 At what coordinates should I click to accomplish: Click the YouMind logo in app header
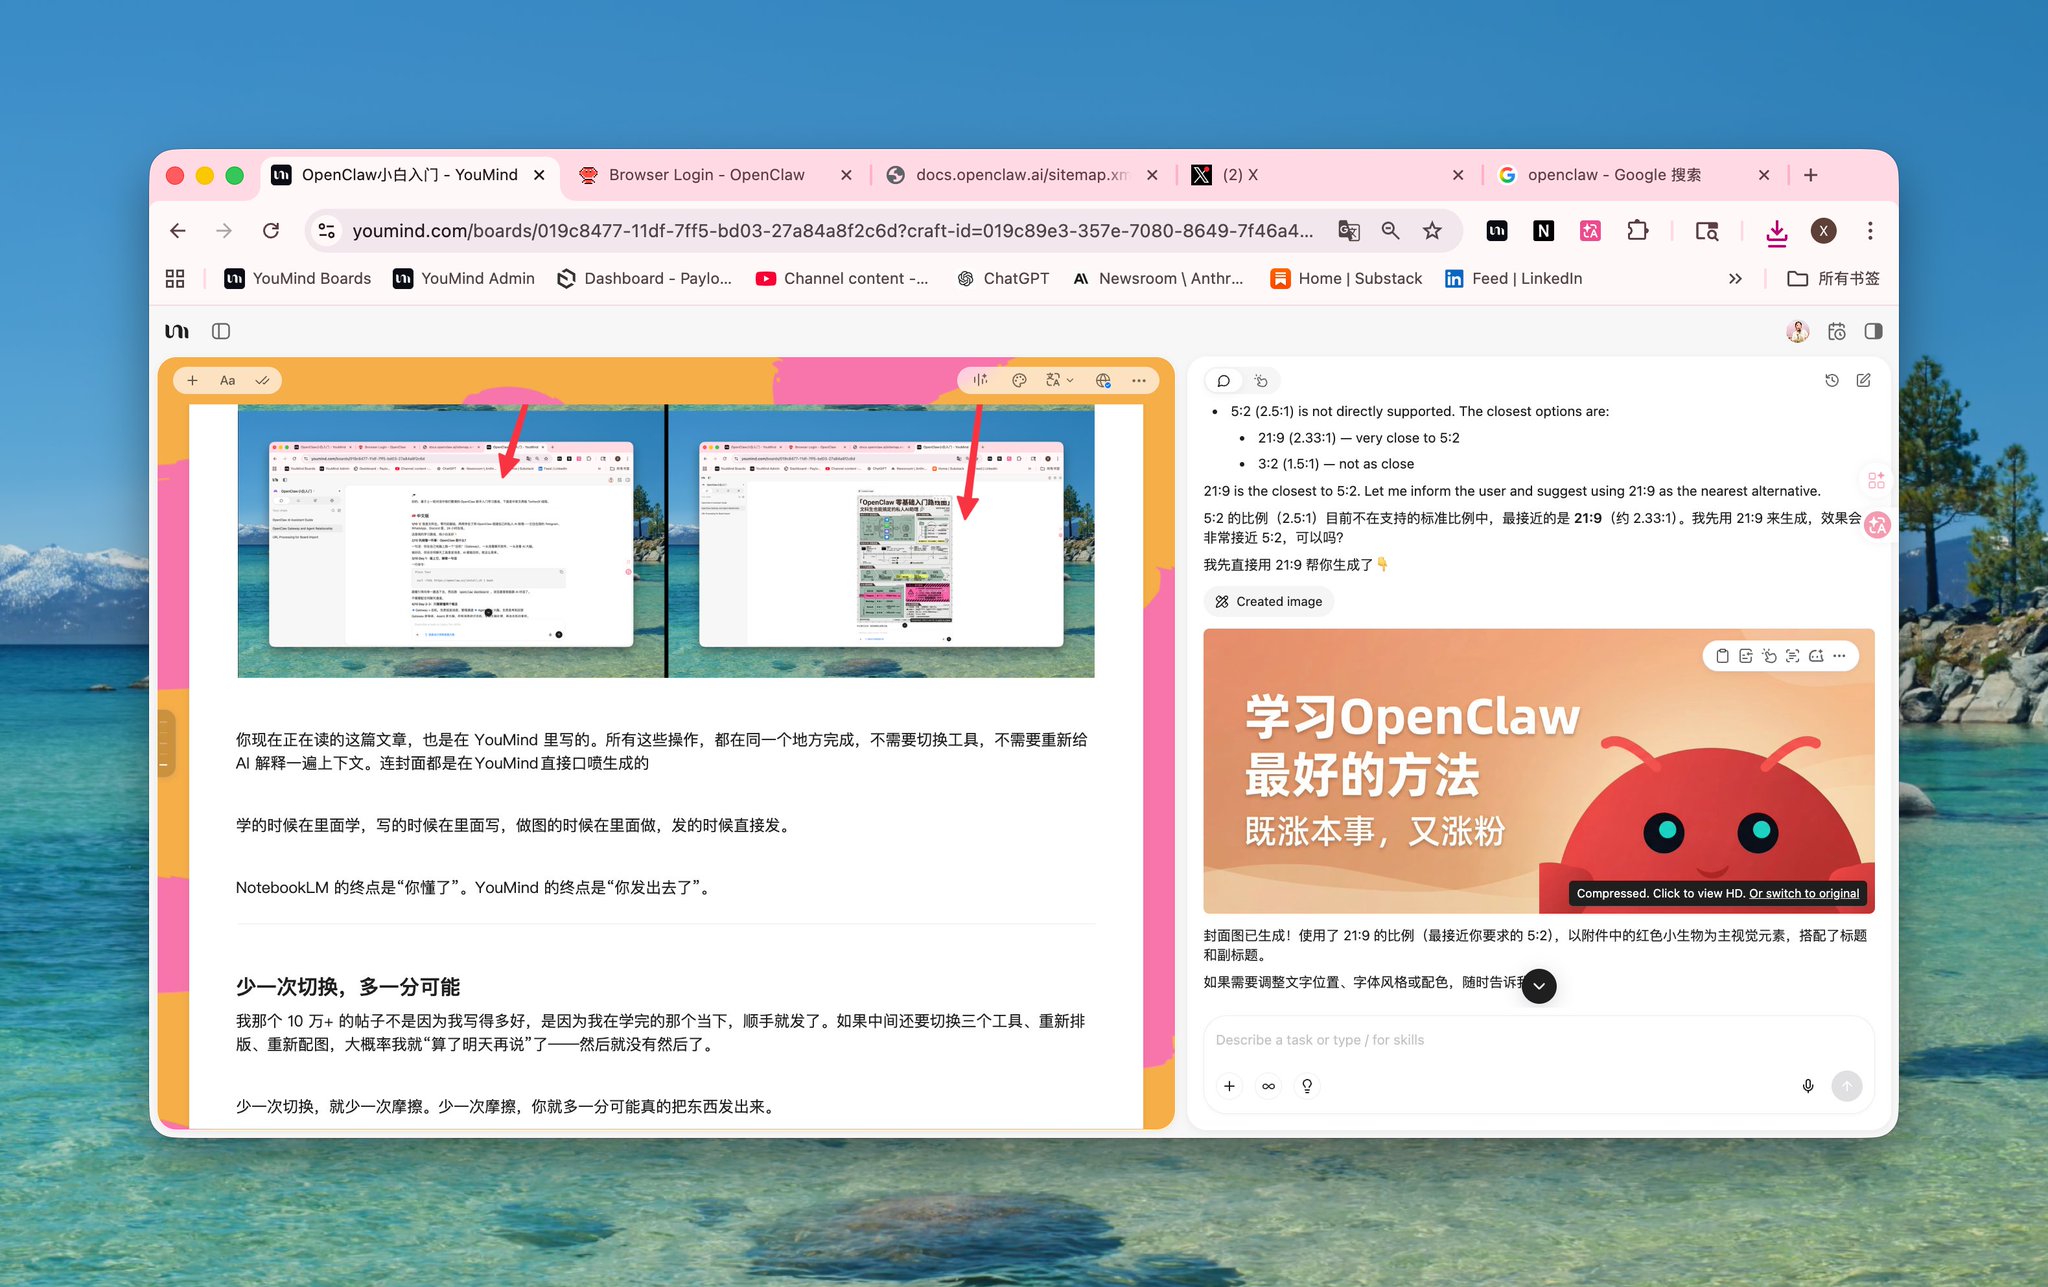[x=177, y=331]
